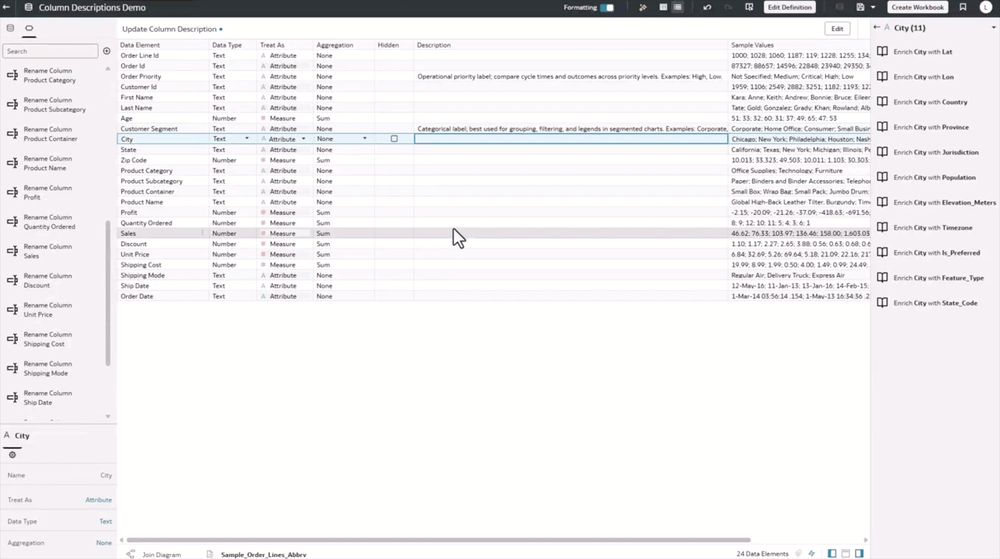Open the City row Treat As dropdown
Image resolution: width=1000 pixels, height=559 pixels.
(x=304, y=138)
